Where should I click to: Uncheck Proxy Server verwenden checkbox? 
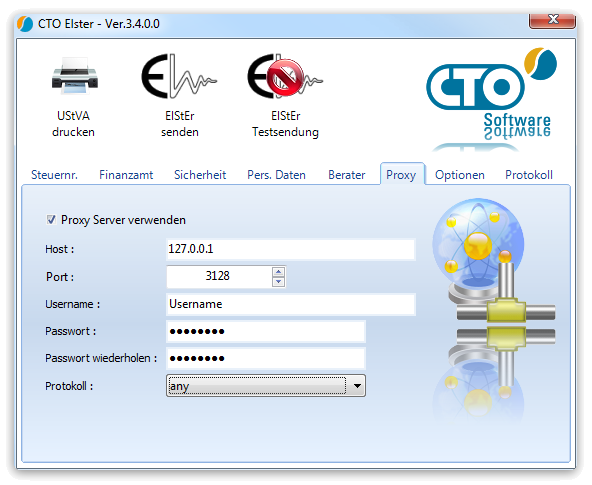[51, 220]
